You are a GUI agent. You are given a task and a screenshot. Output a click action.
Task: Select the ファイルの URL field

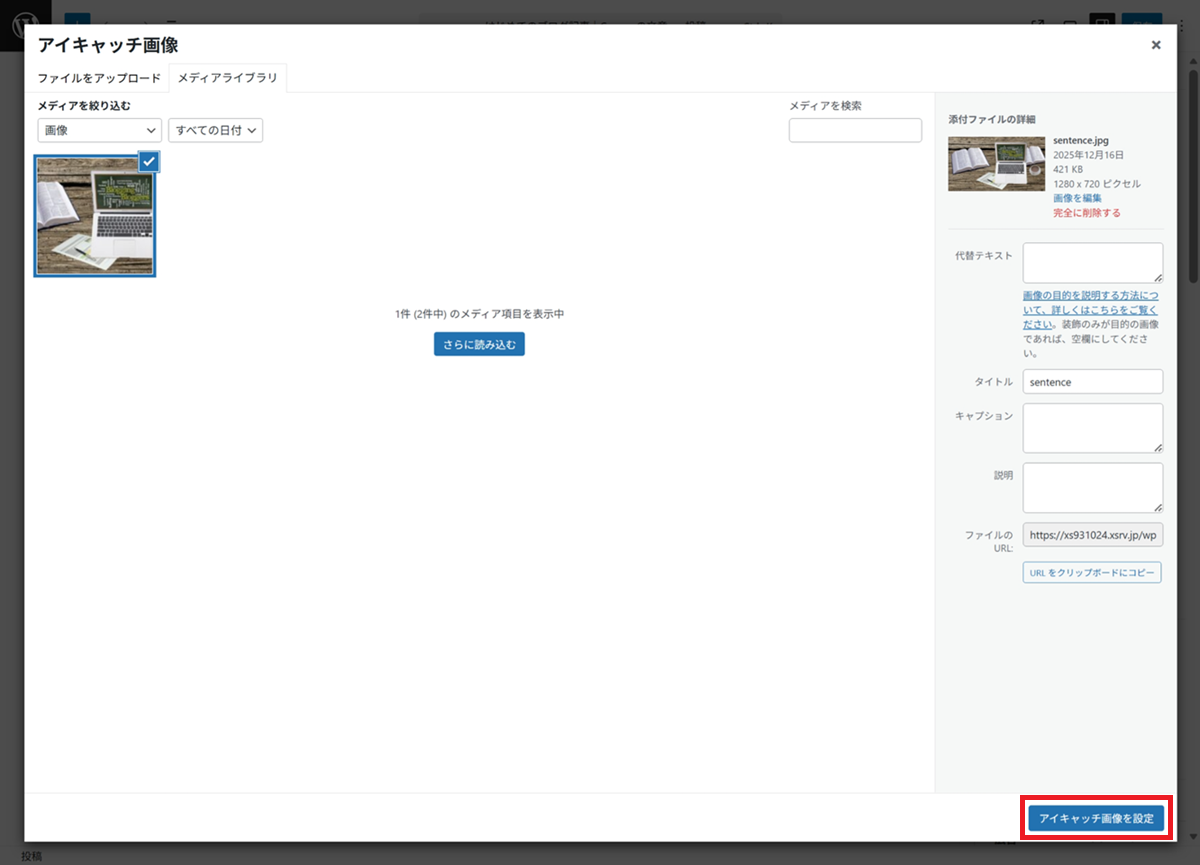1092,535
